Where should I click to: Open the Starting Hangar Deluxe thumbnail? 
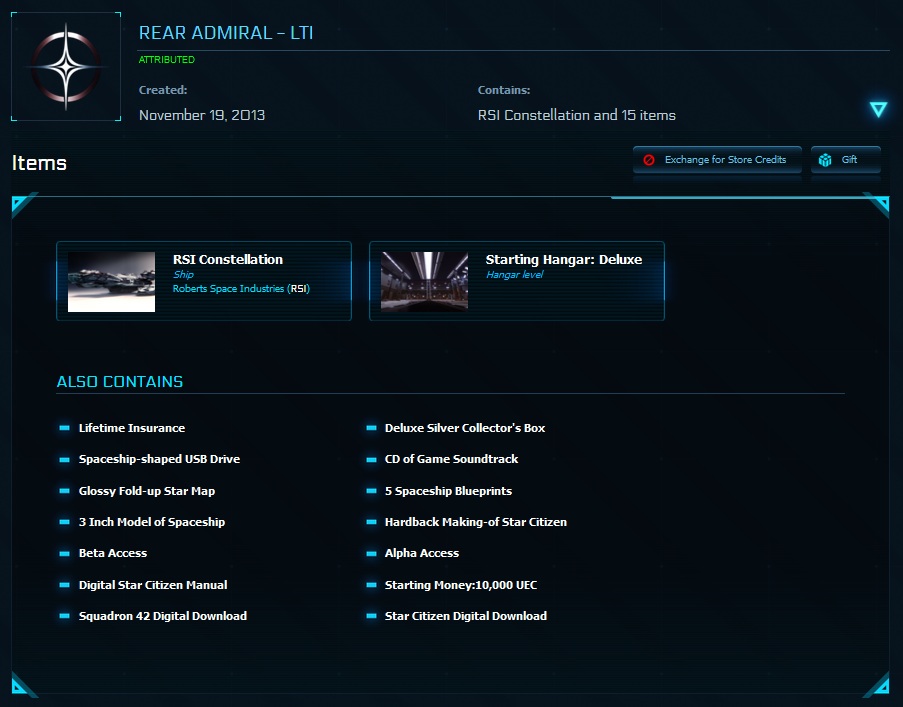(x=424, y=282)
